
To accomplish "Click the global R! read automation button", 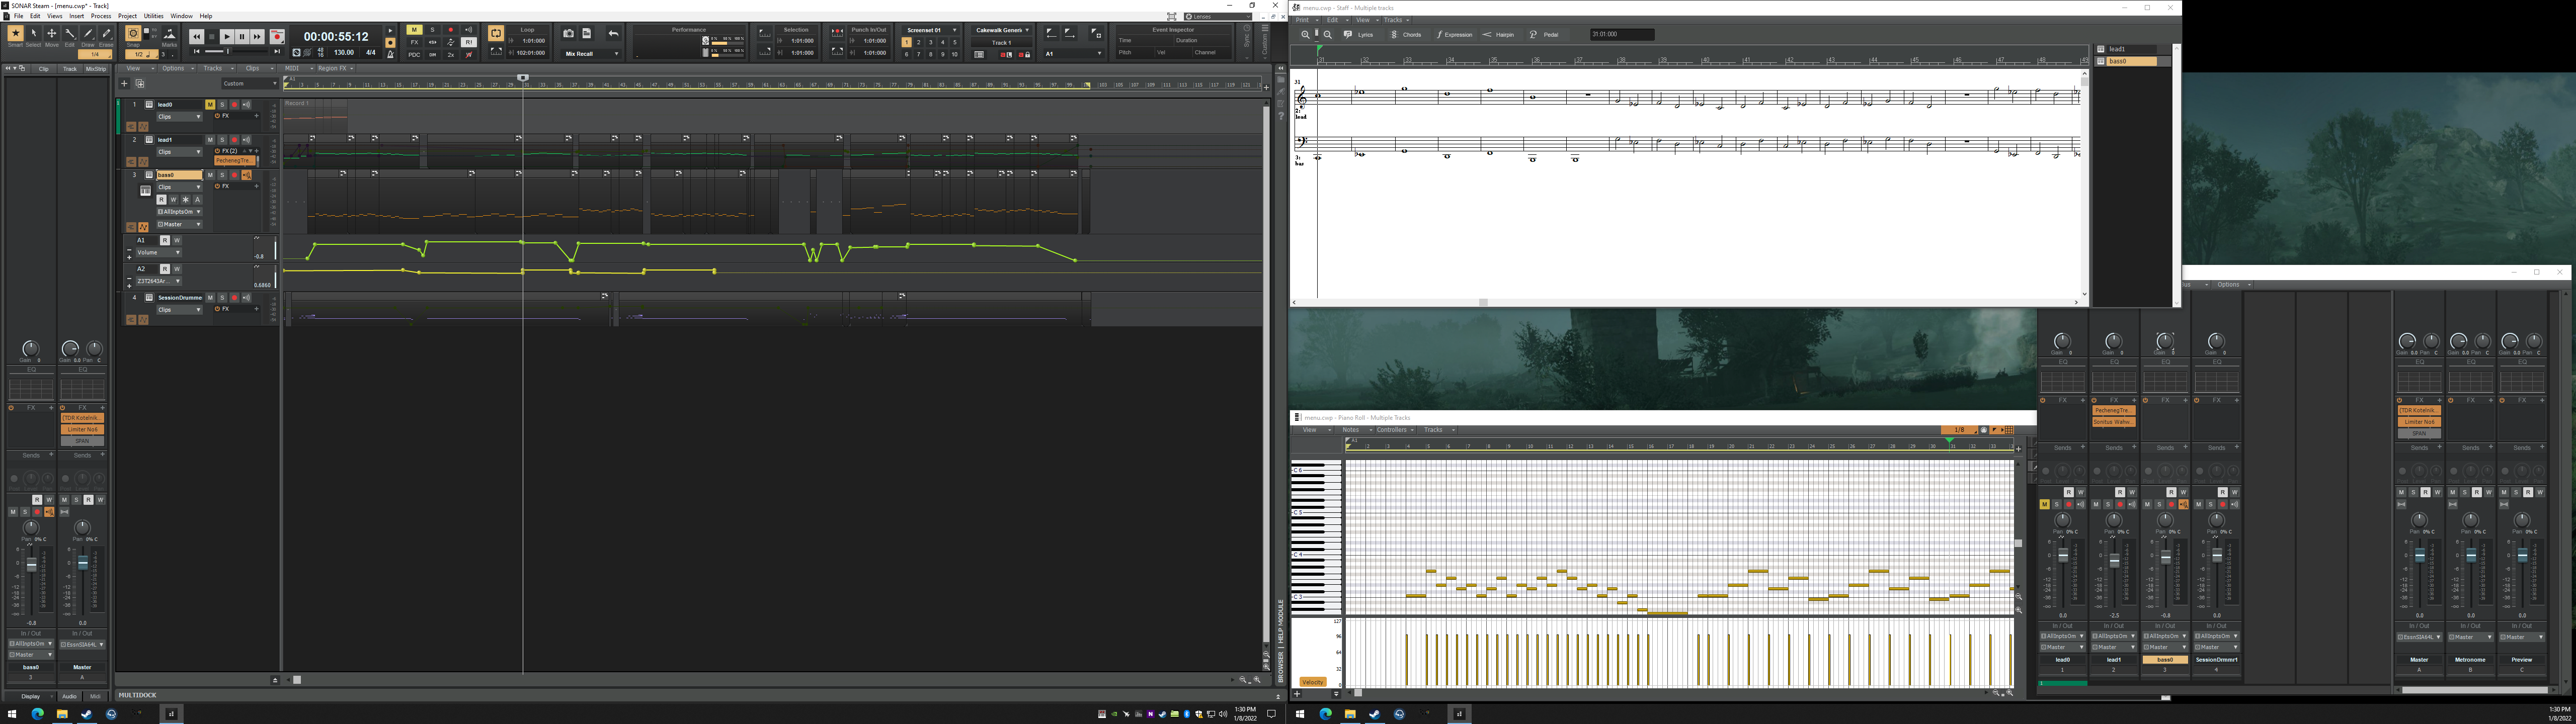I will coord(469,42).
